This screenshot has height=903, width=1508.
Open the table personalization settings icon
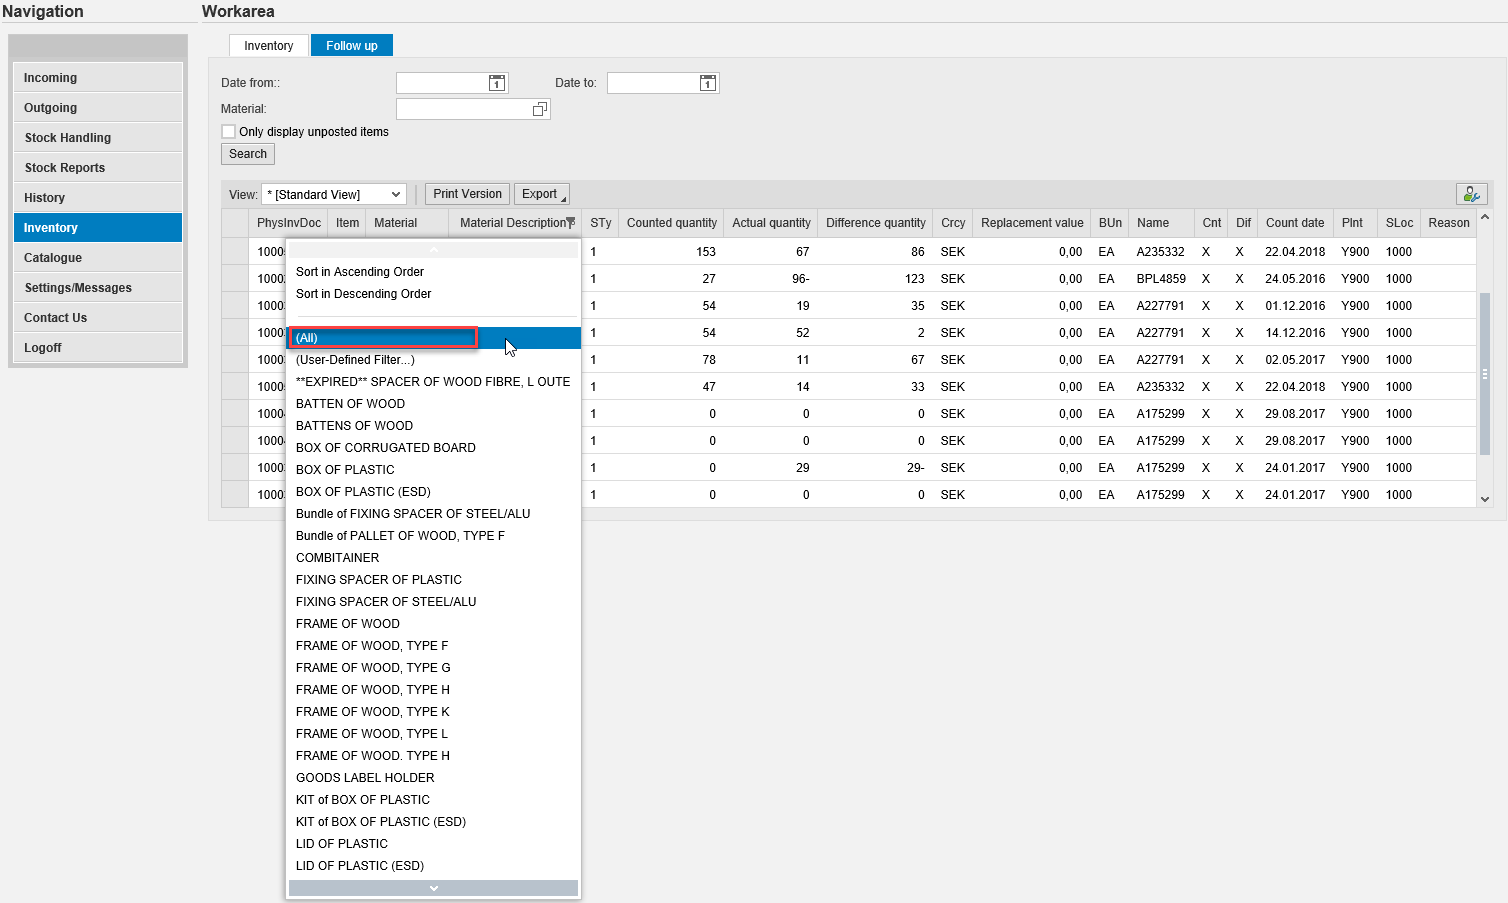(1471, 194)
